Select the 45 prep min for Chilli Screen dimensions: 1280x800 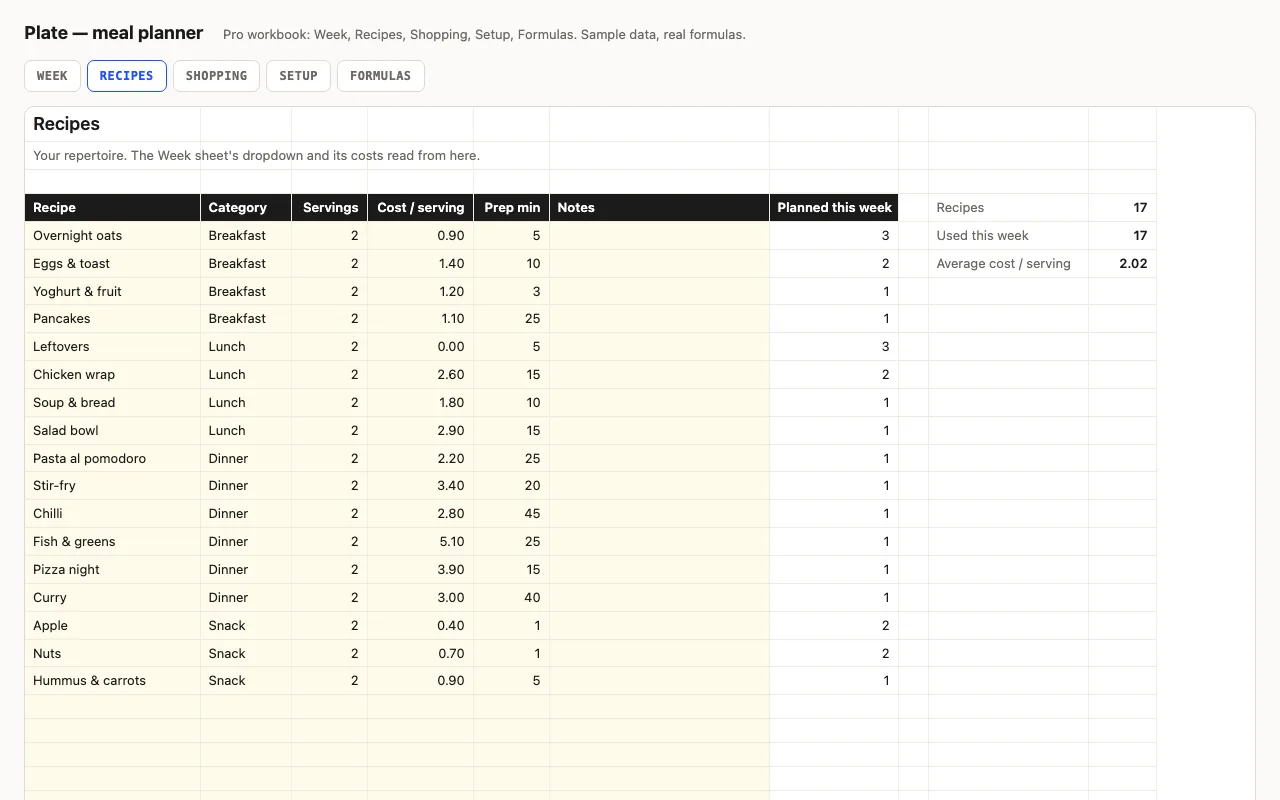[512, 514]
